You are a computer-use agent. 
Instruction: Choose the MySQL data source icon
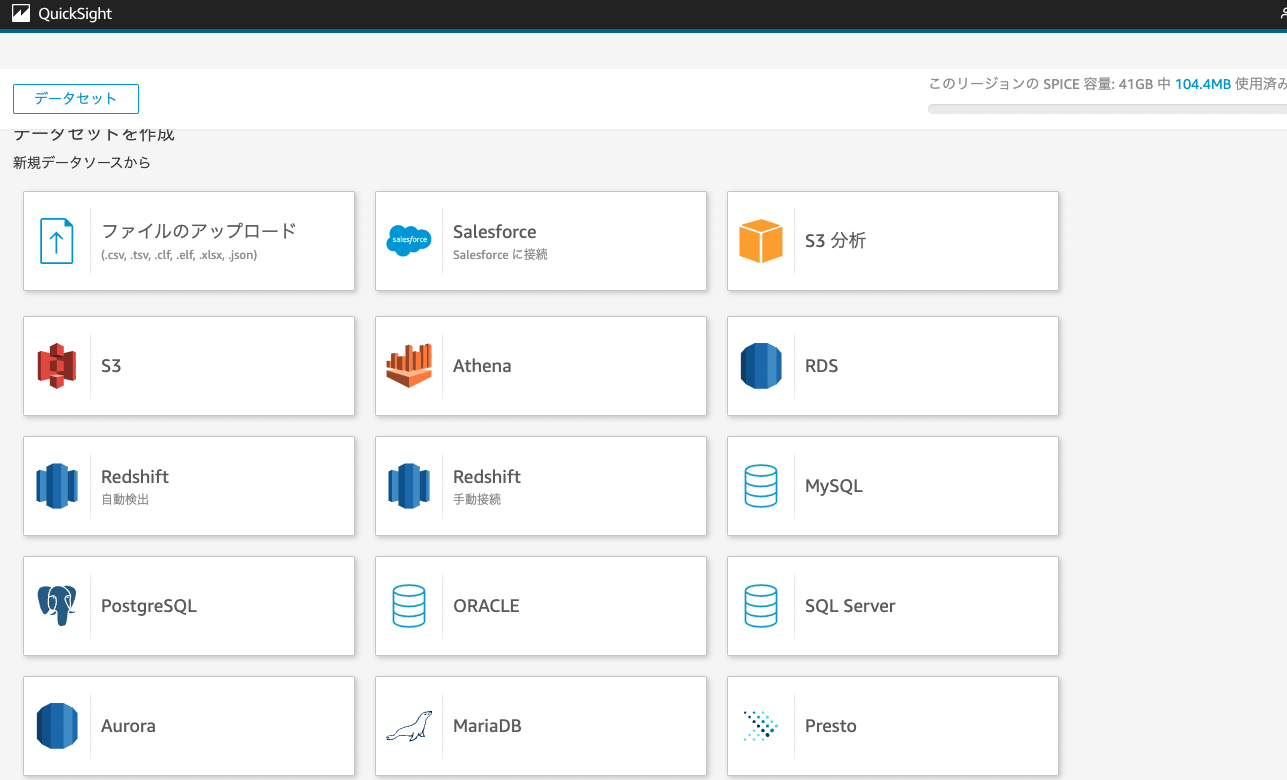[761, 485]
